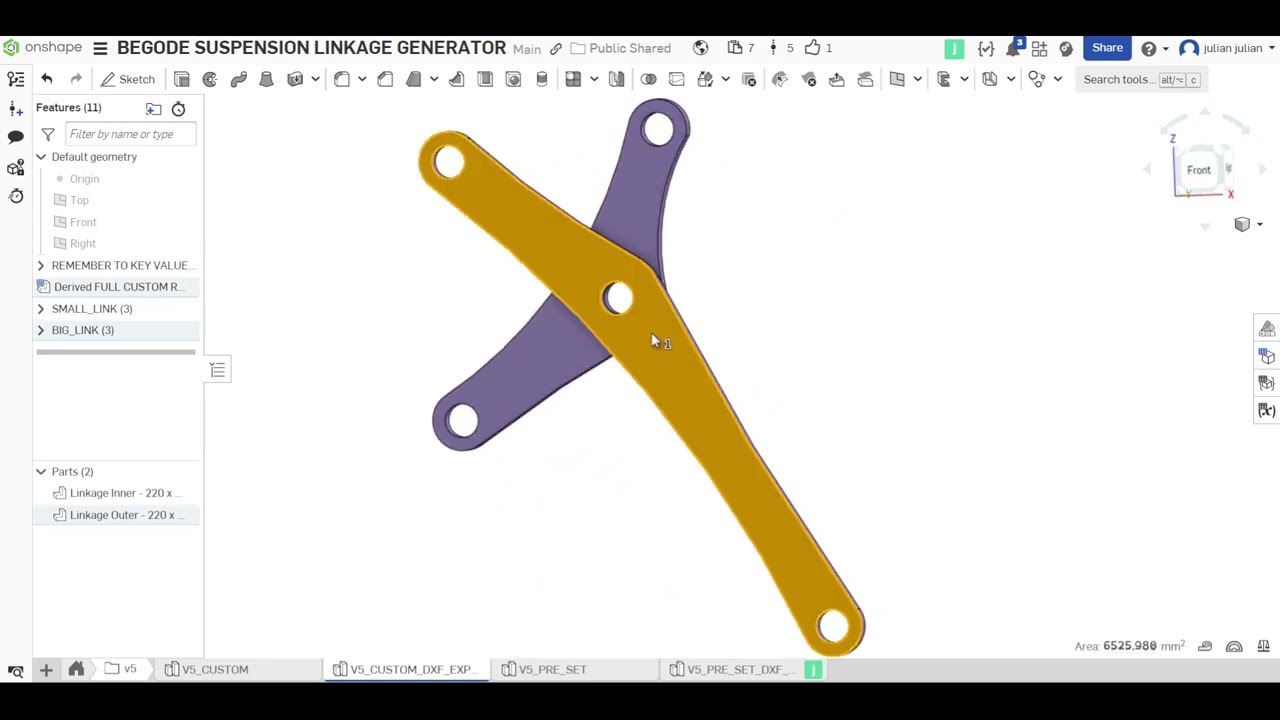Expand the SMALL_LINK (3) folder
The image size is (1280, 720).
41,309
